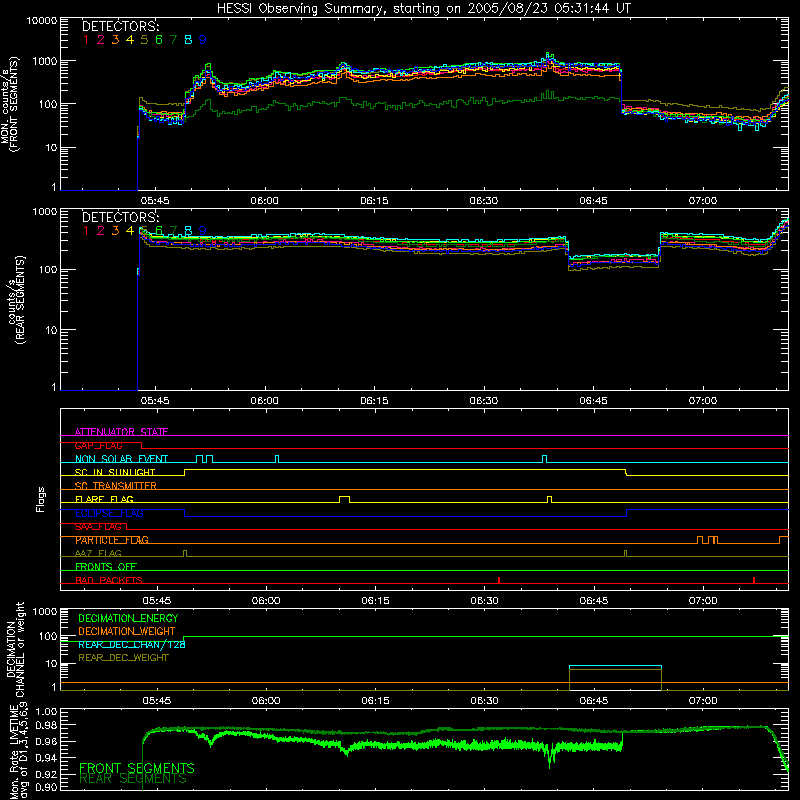This screenshot has width=800, height=800.
Task: Click green detector 6 in the front segments legend
Action: tap(159, 40)
